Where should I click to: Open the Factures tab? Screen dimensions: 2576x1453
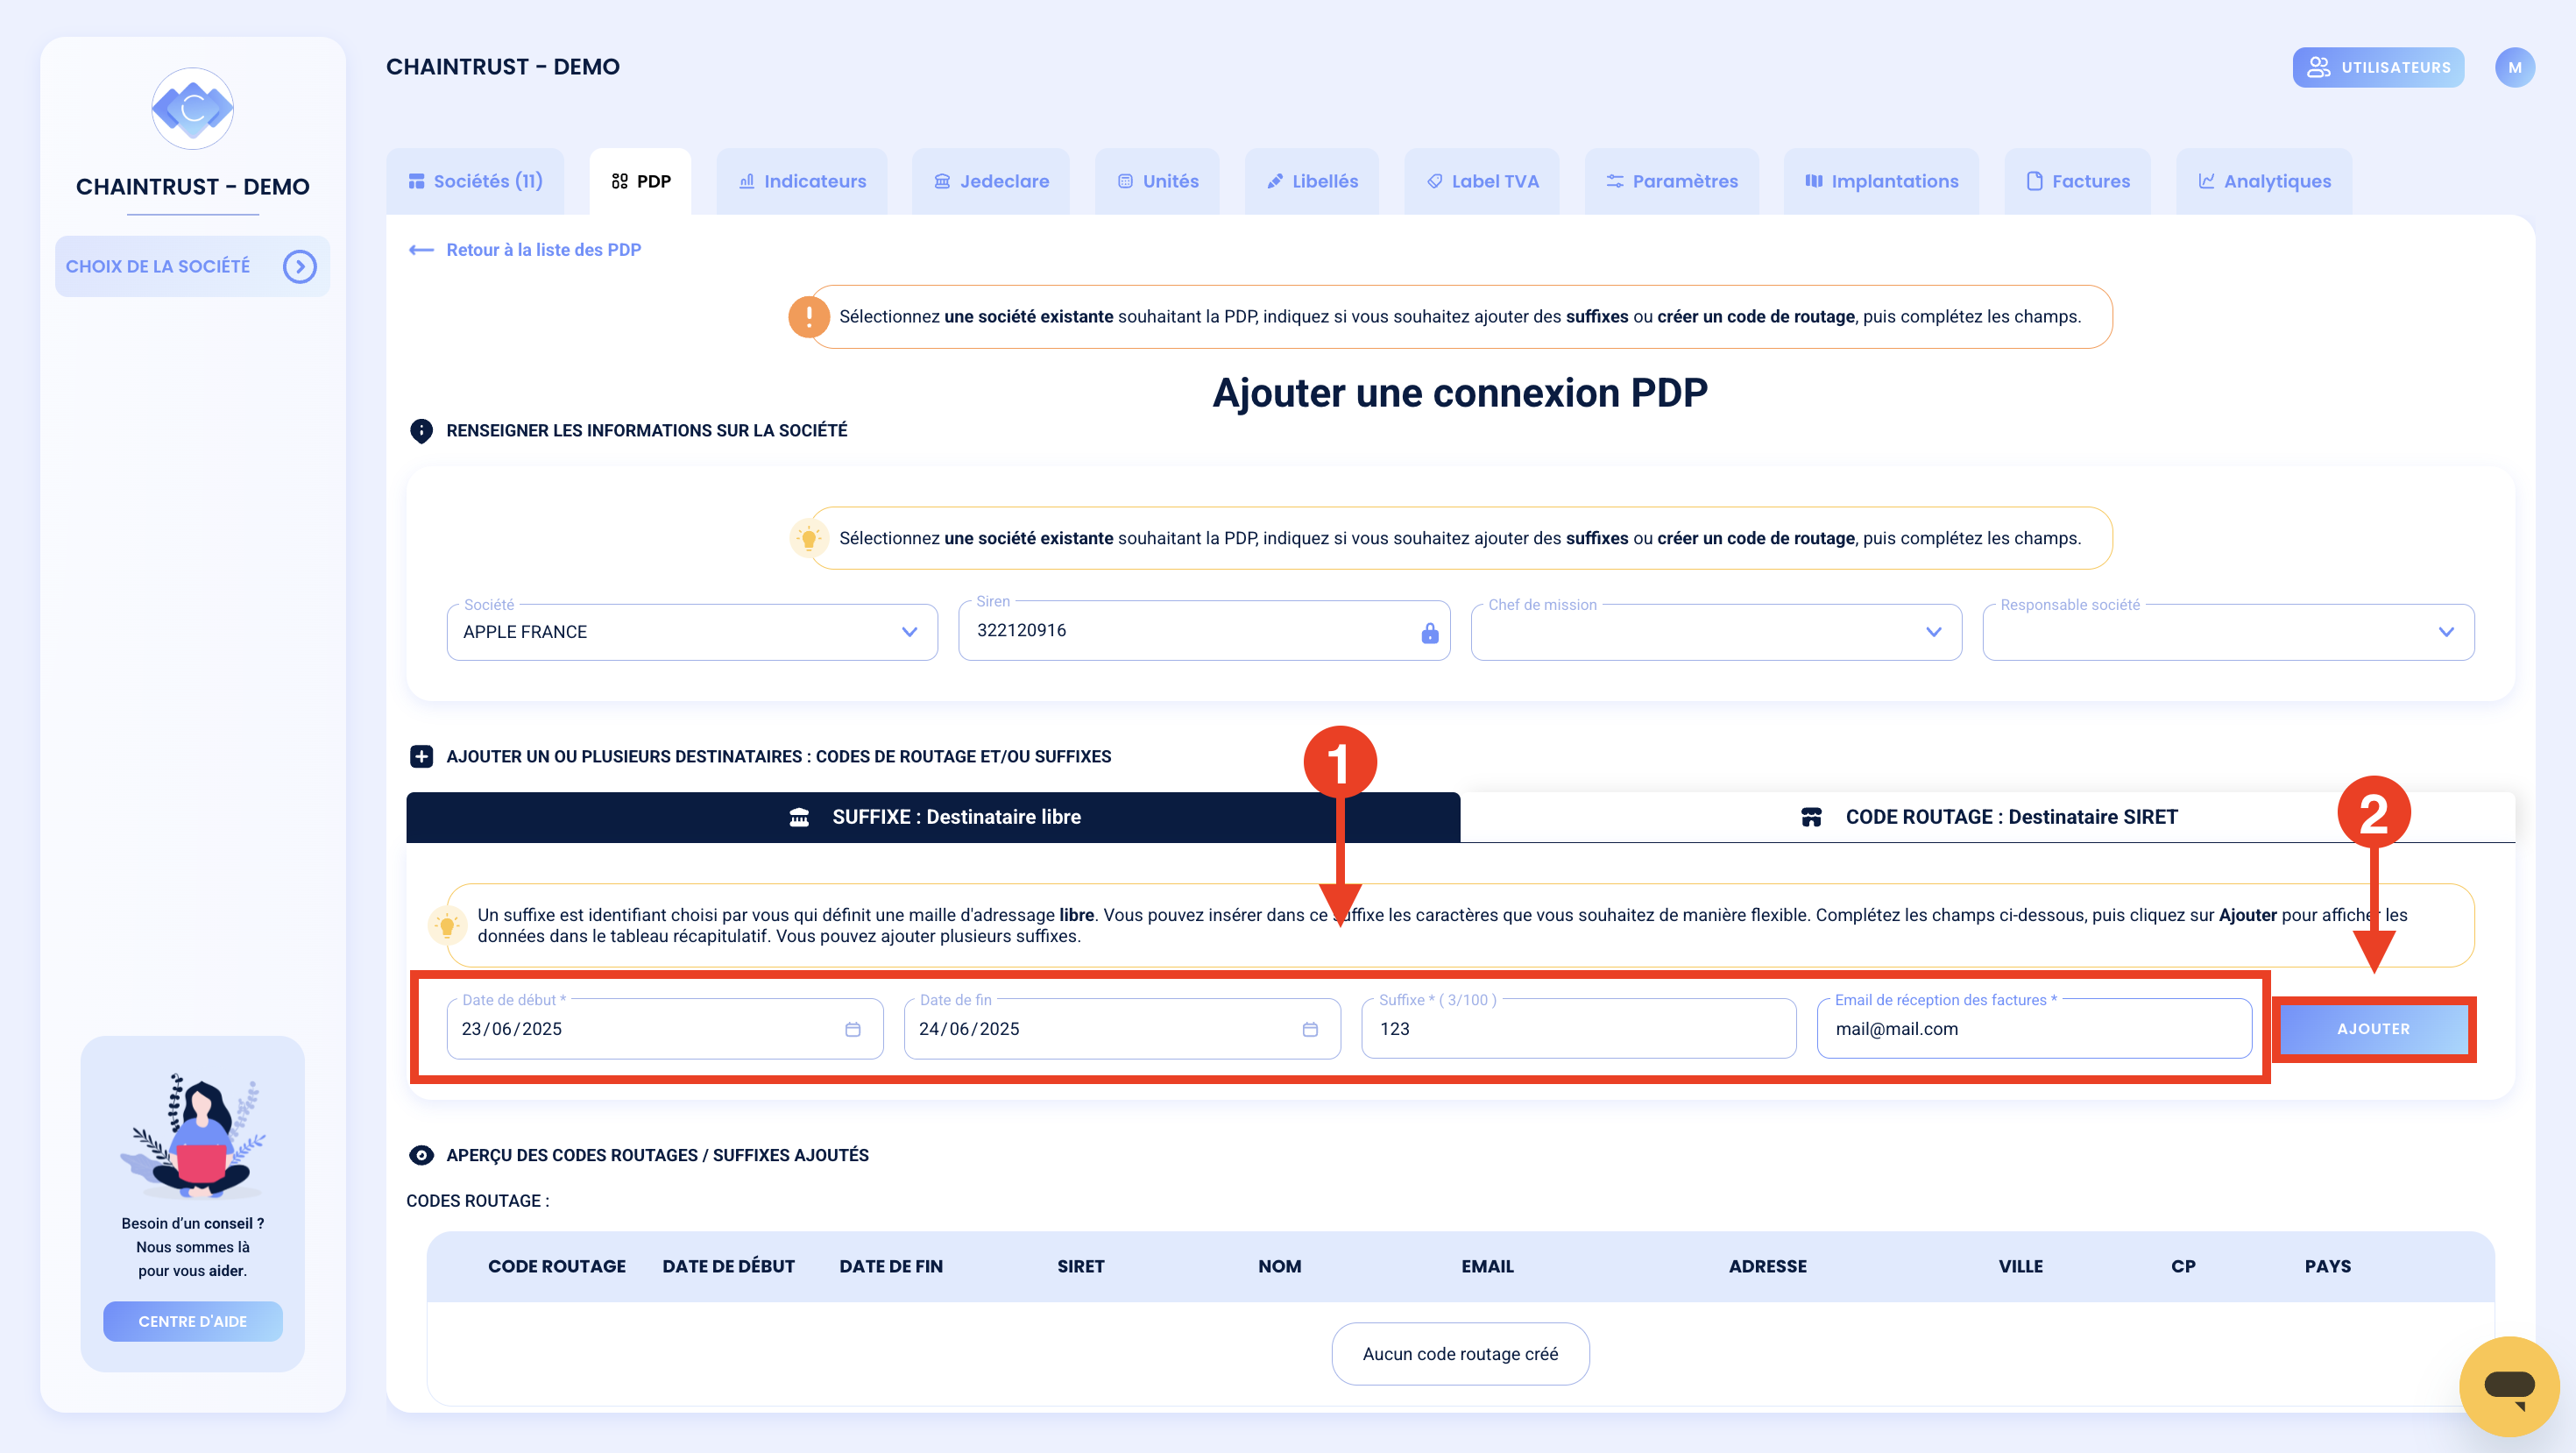pyautogui.click(x=2078, y=181)
